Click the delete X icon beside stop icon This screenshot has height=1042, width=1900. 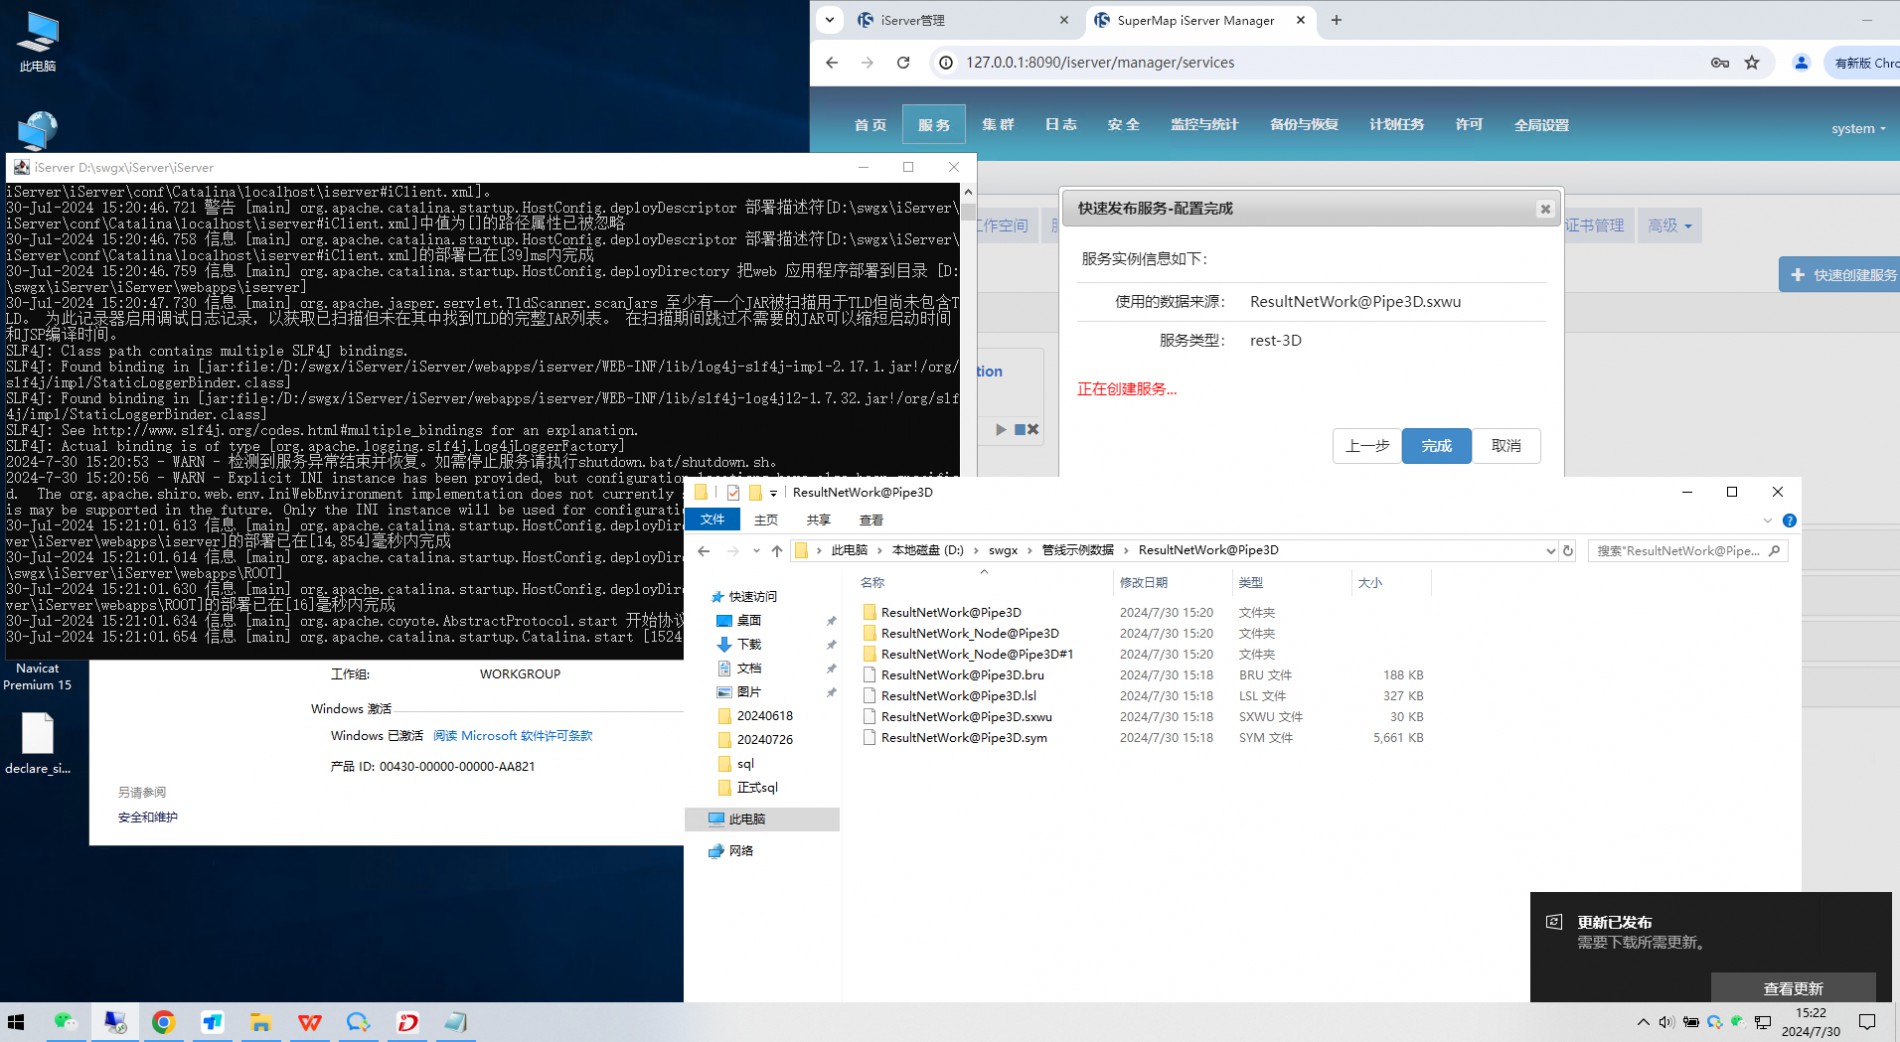pyautogui.click(x=1033, y=429)
